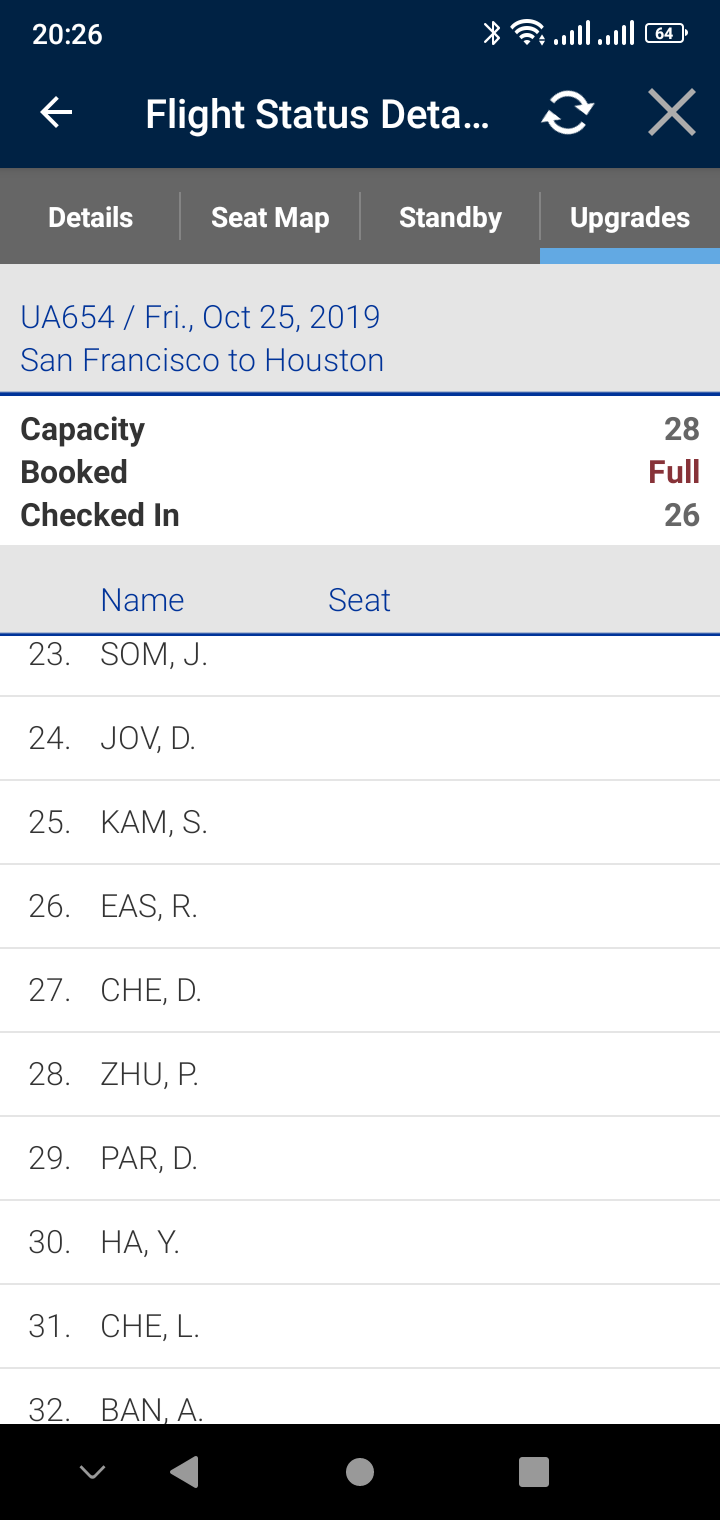Select passenger JOV, D. row
Image resolution: width=720 pixels, height=1520 pixels.
tap(360, 739)
